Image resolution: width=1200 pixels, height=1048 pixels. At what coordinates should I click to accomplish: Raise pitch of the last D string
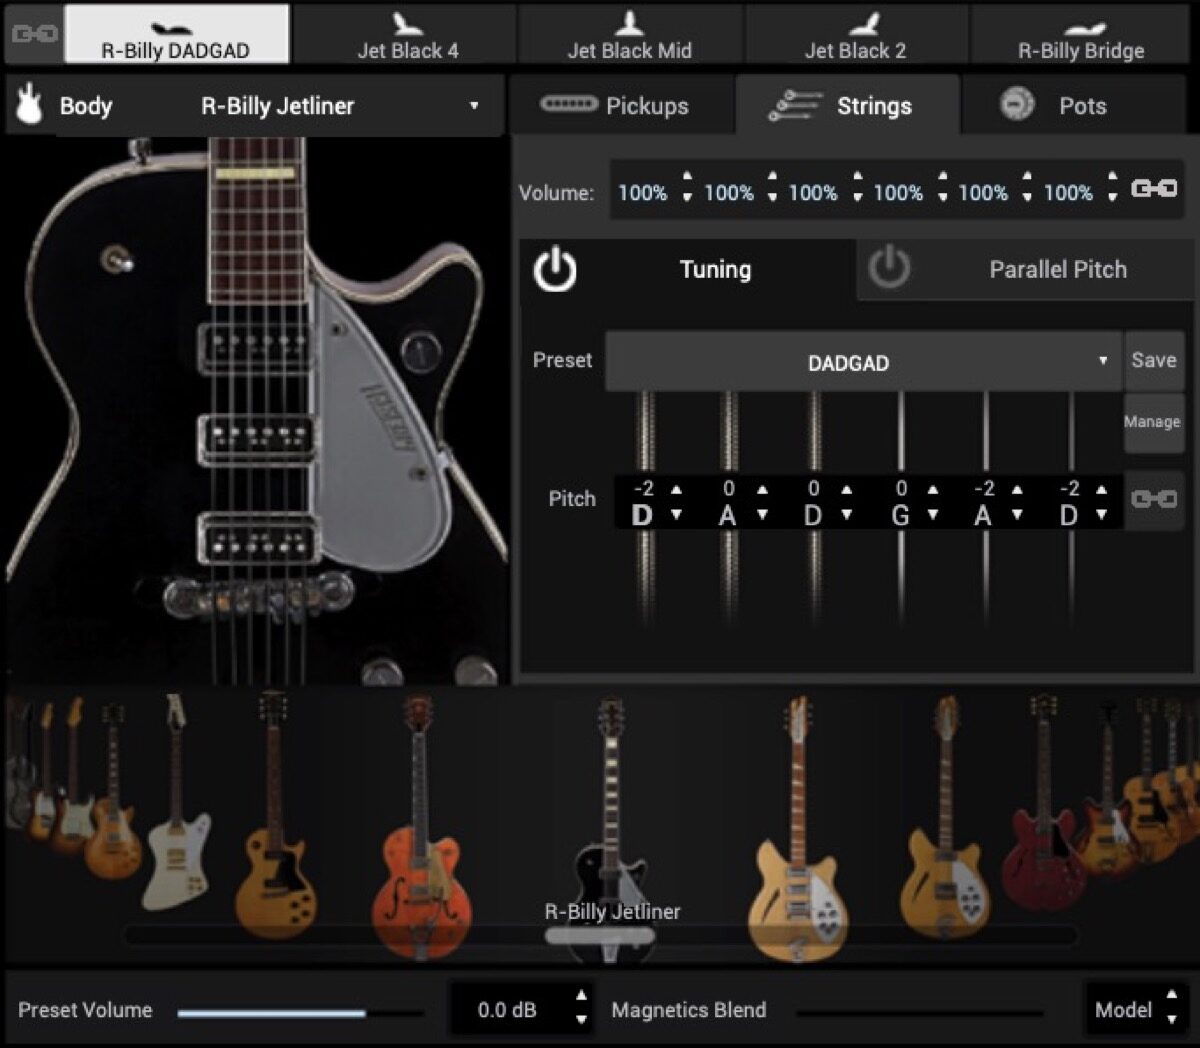pyautogui.click(x=1101, y=489)
